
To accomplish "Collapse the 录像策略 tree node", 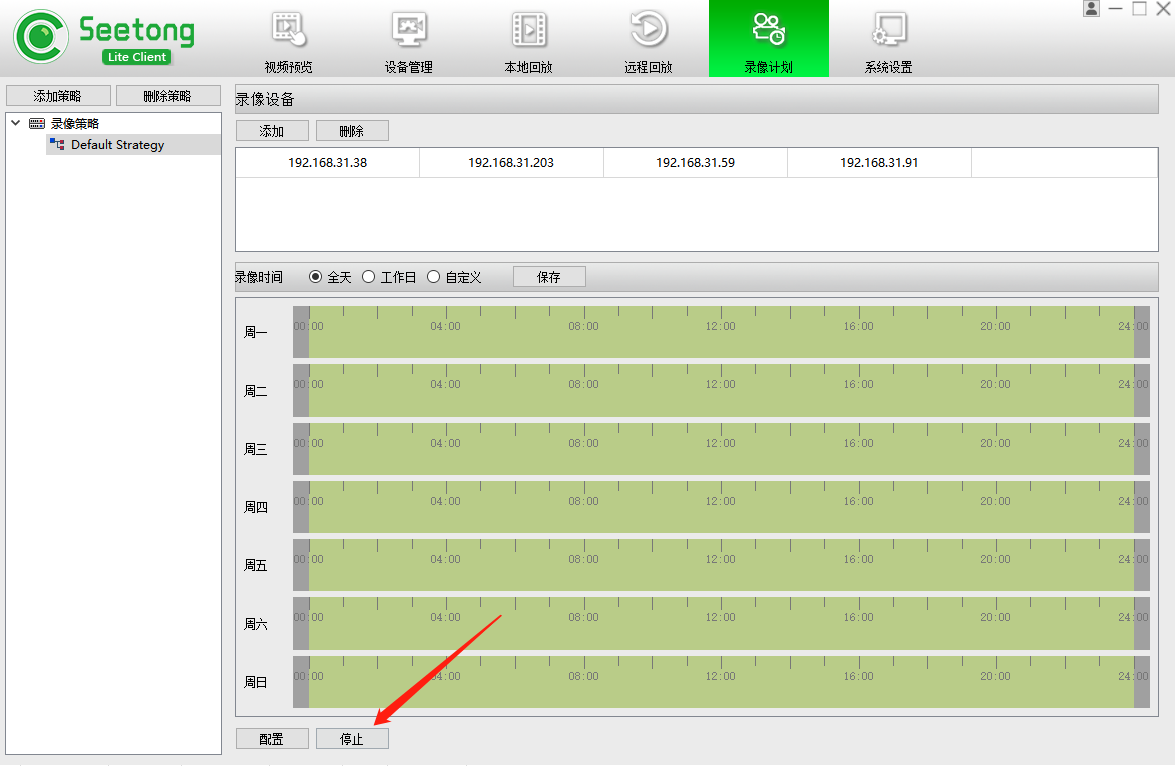I will tap(15, 123).
